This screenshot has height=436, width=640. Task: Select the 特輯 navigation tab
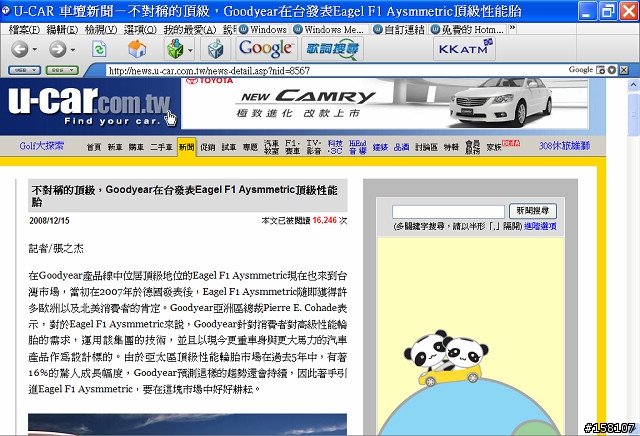coord(451,147)
